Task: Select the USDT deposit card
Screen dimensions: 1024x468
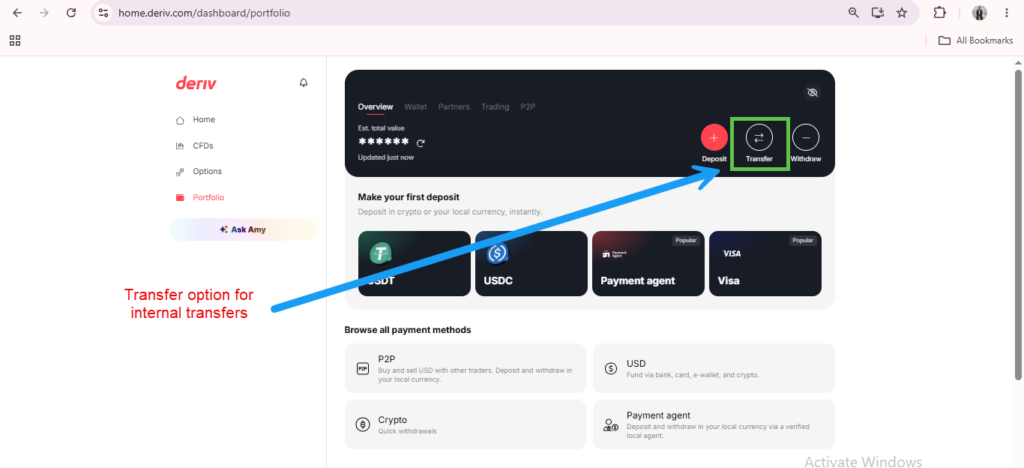Action: (414, 264)
